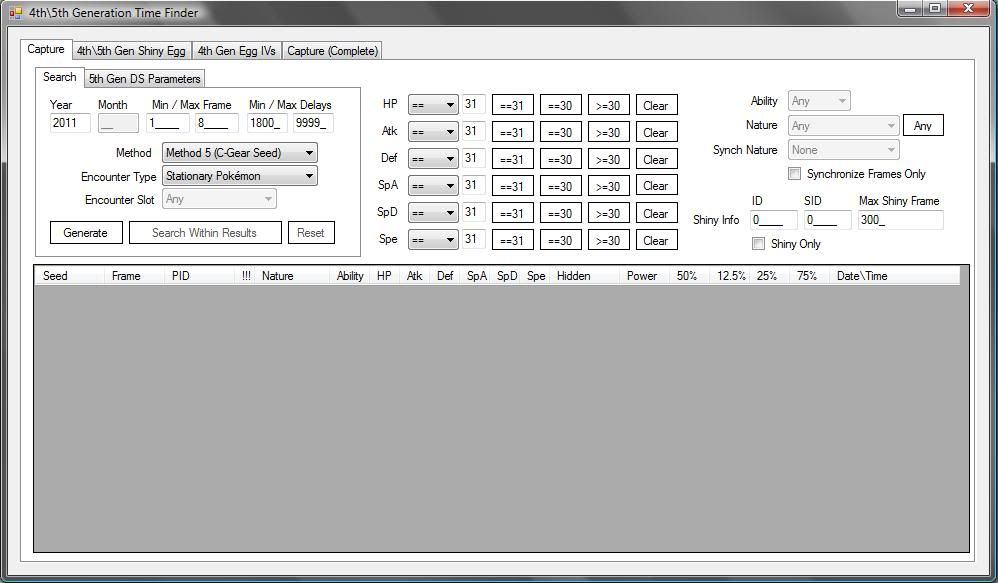Open the Atk comparison operator dropdown
998x583 pixels.
coord(433,132)
